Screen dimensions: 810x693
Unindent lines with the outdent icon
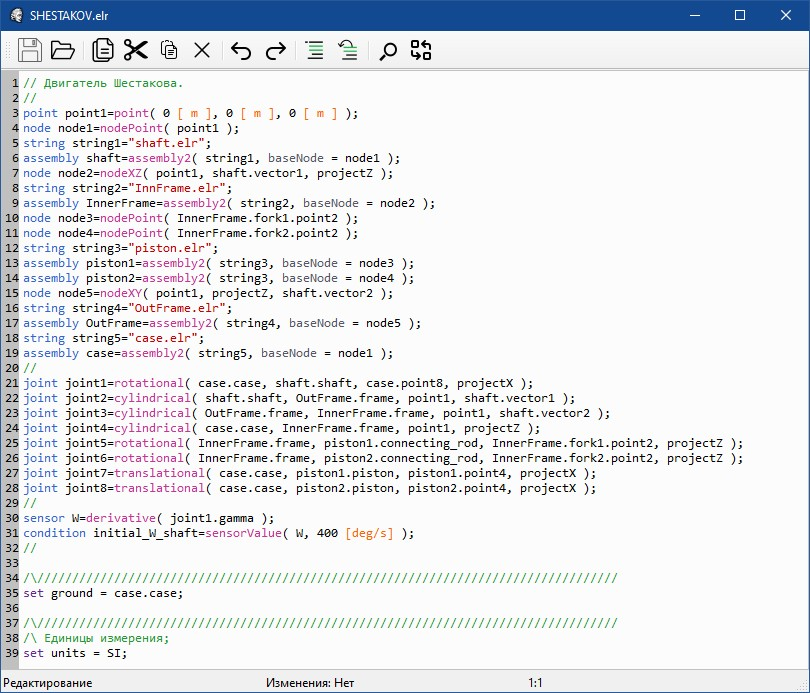click(x=348, y=50)
